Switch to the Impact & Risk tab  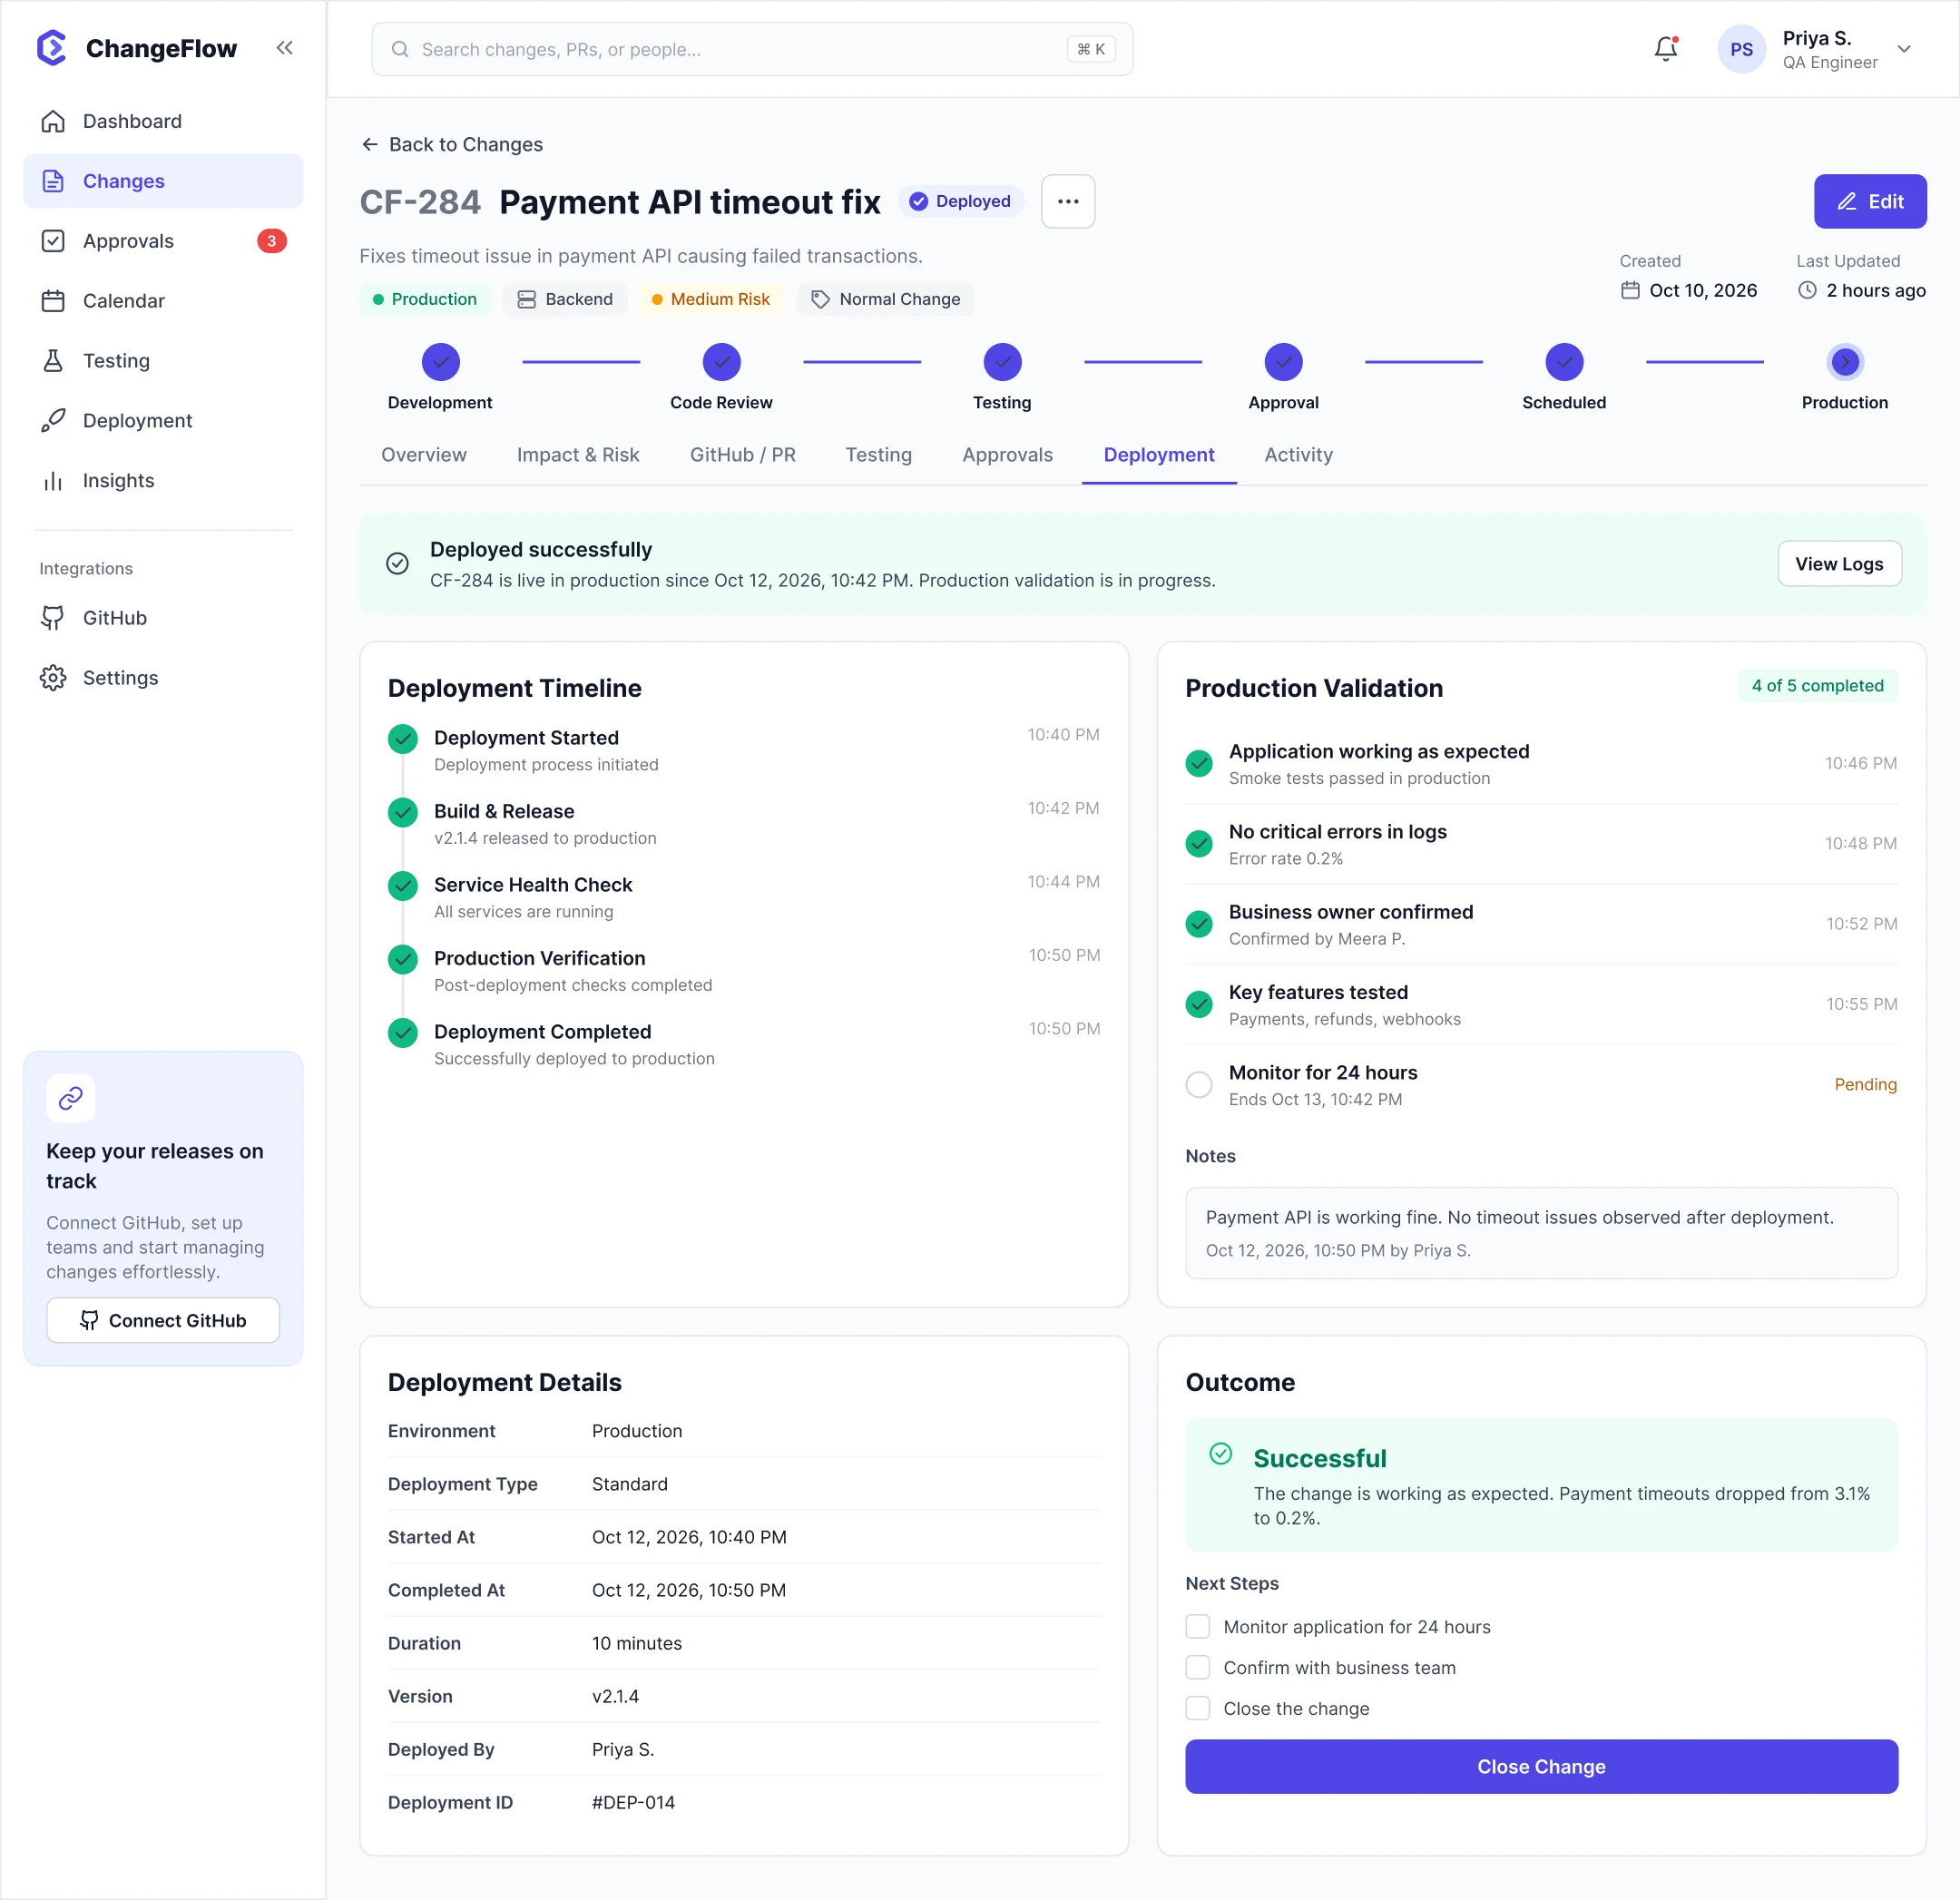[x=578, y=455]
